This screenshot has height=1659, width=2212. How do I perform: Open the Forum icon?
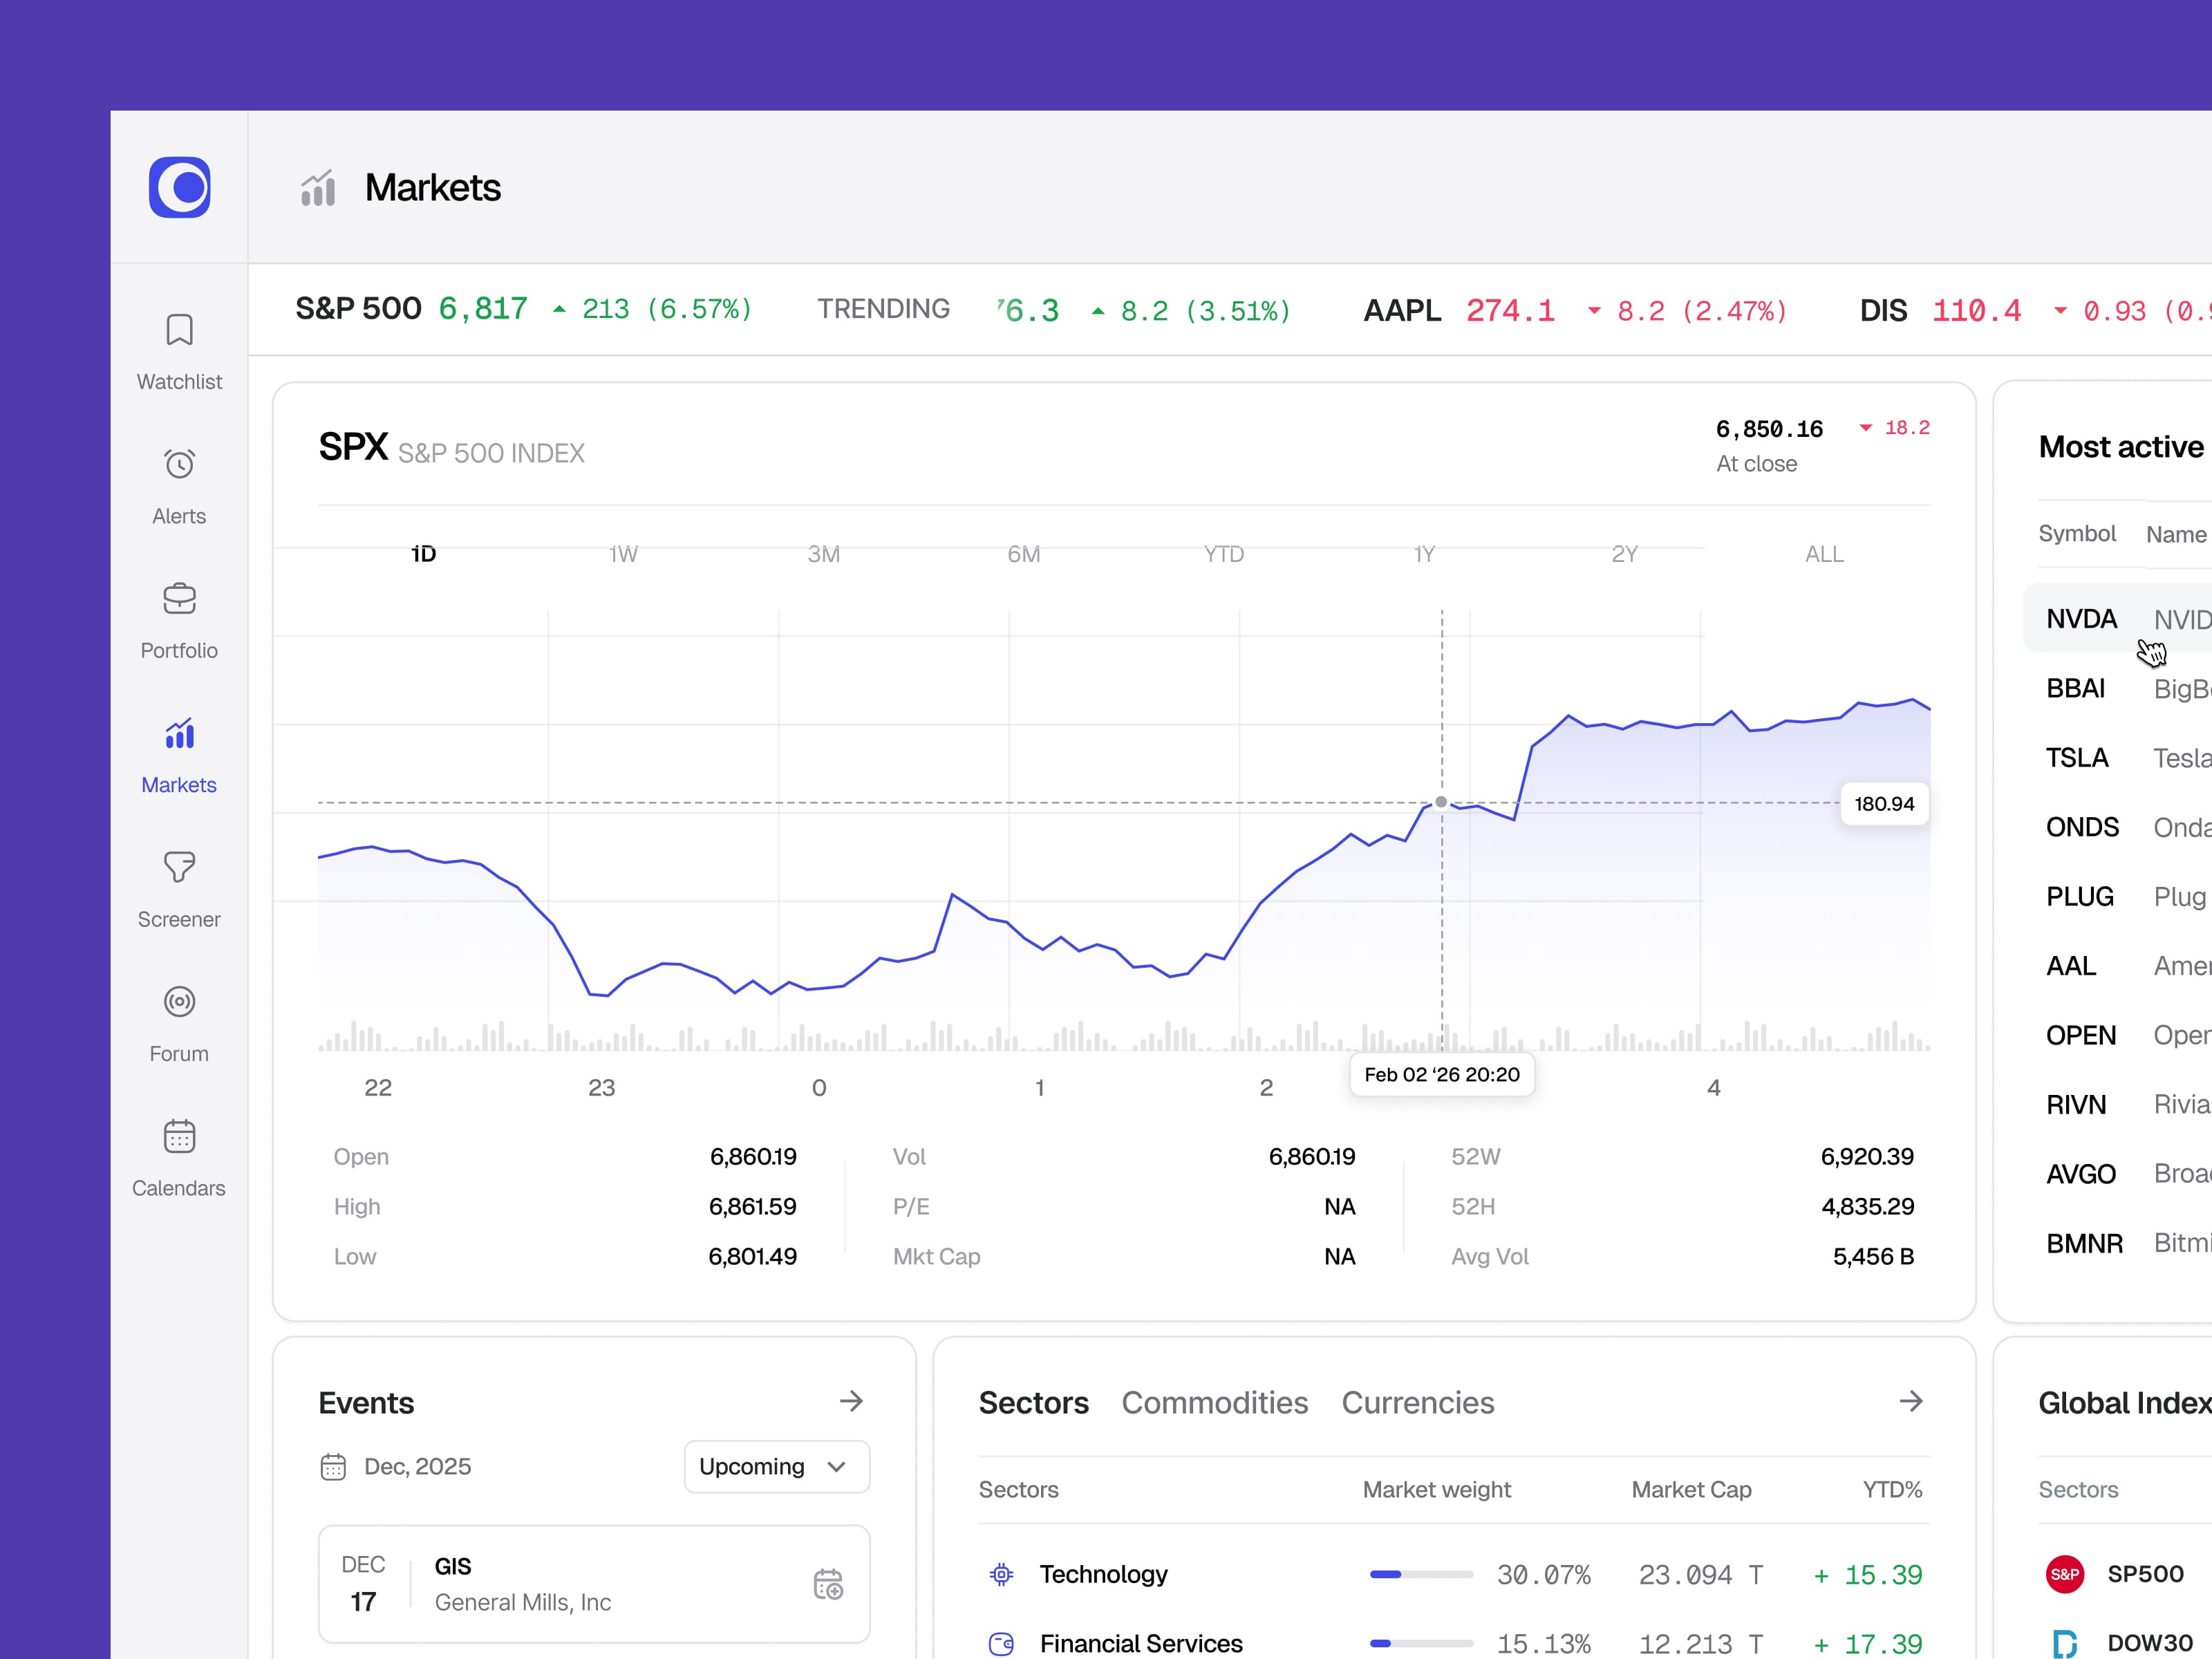(179, 1001)
